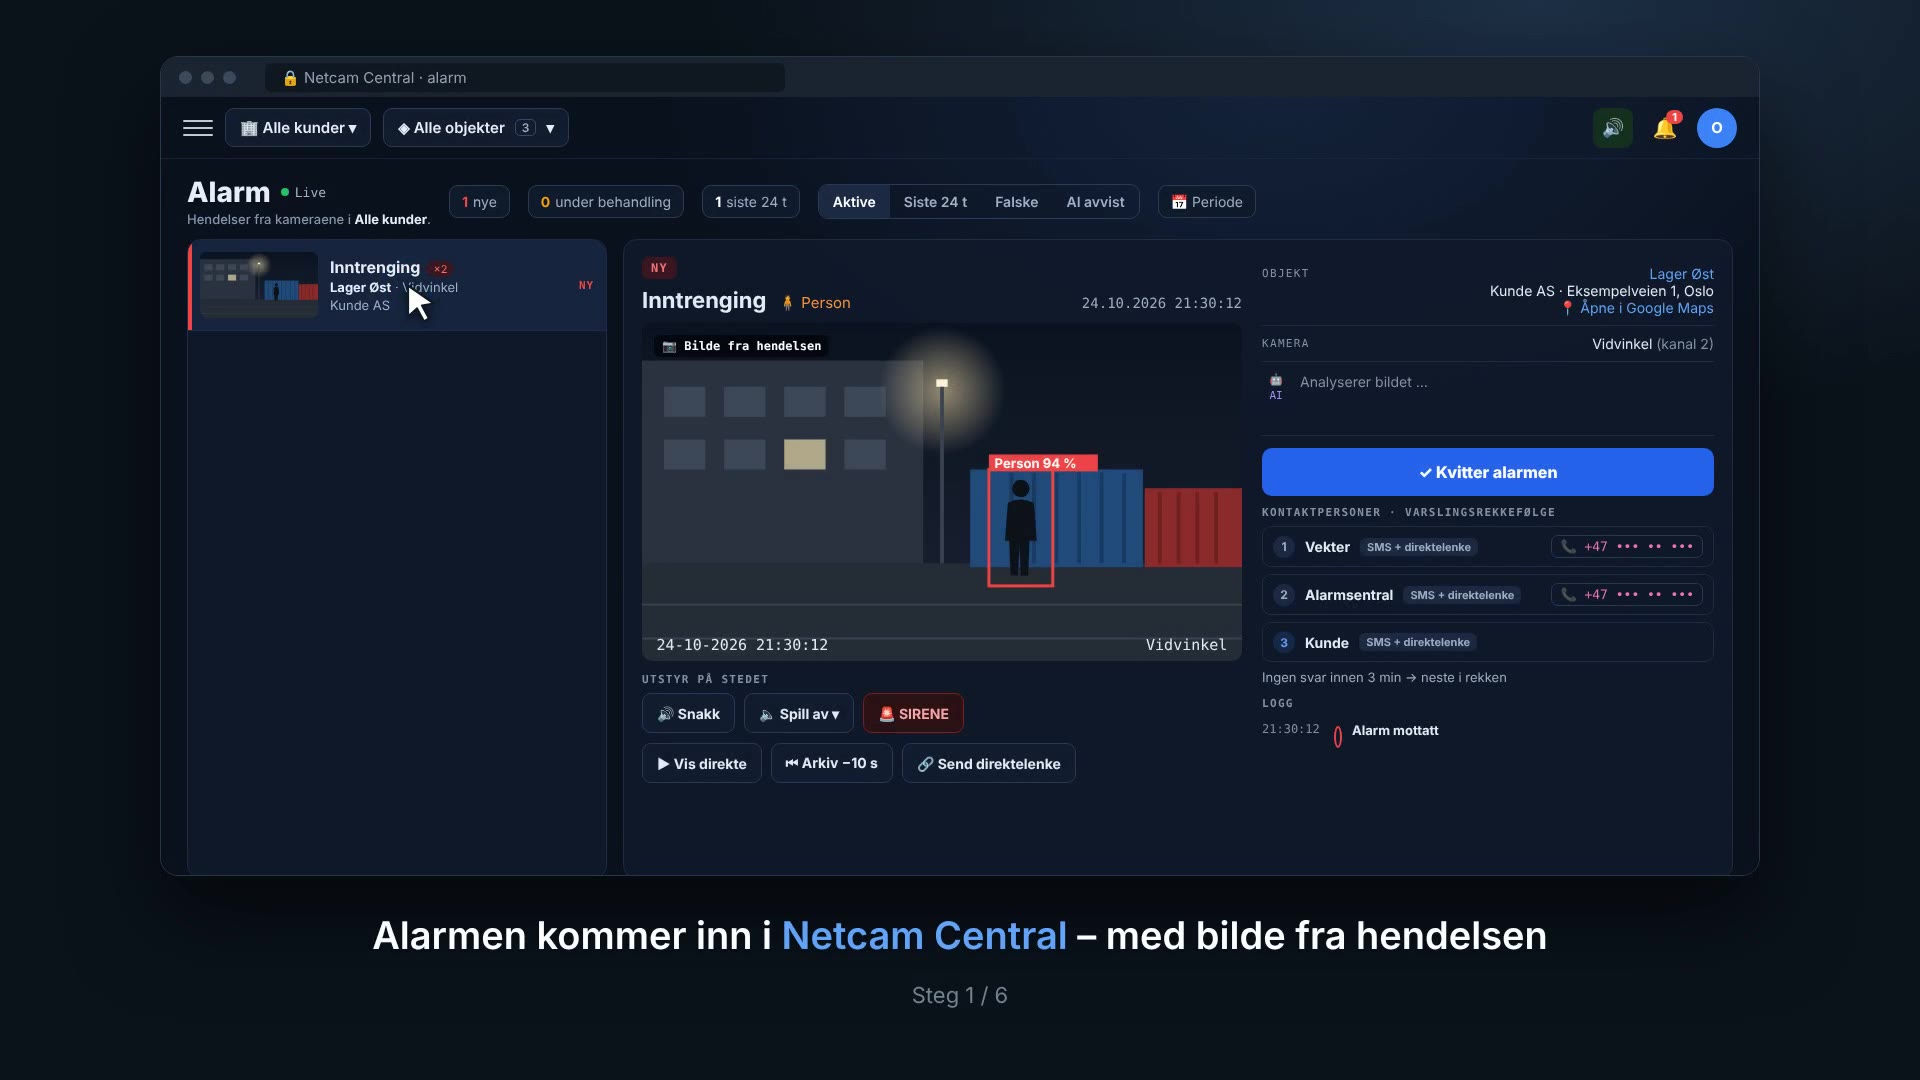
Task: Expand the "Alle objekter" dropdown
Action: (x=476, y=128)
